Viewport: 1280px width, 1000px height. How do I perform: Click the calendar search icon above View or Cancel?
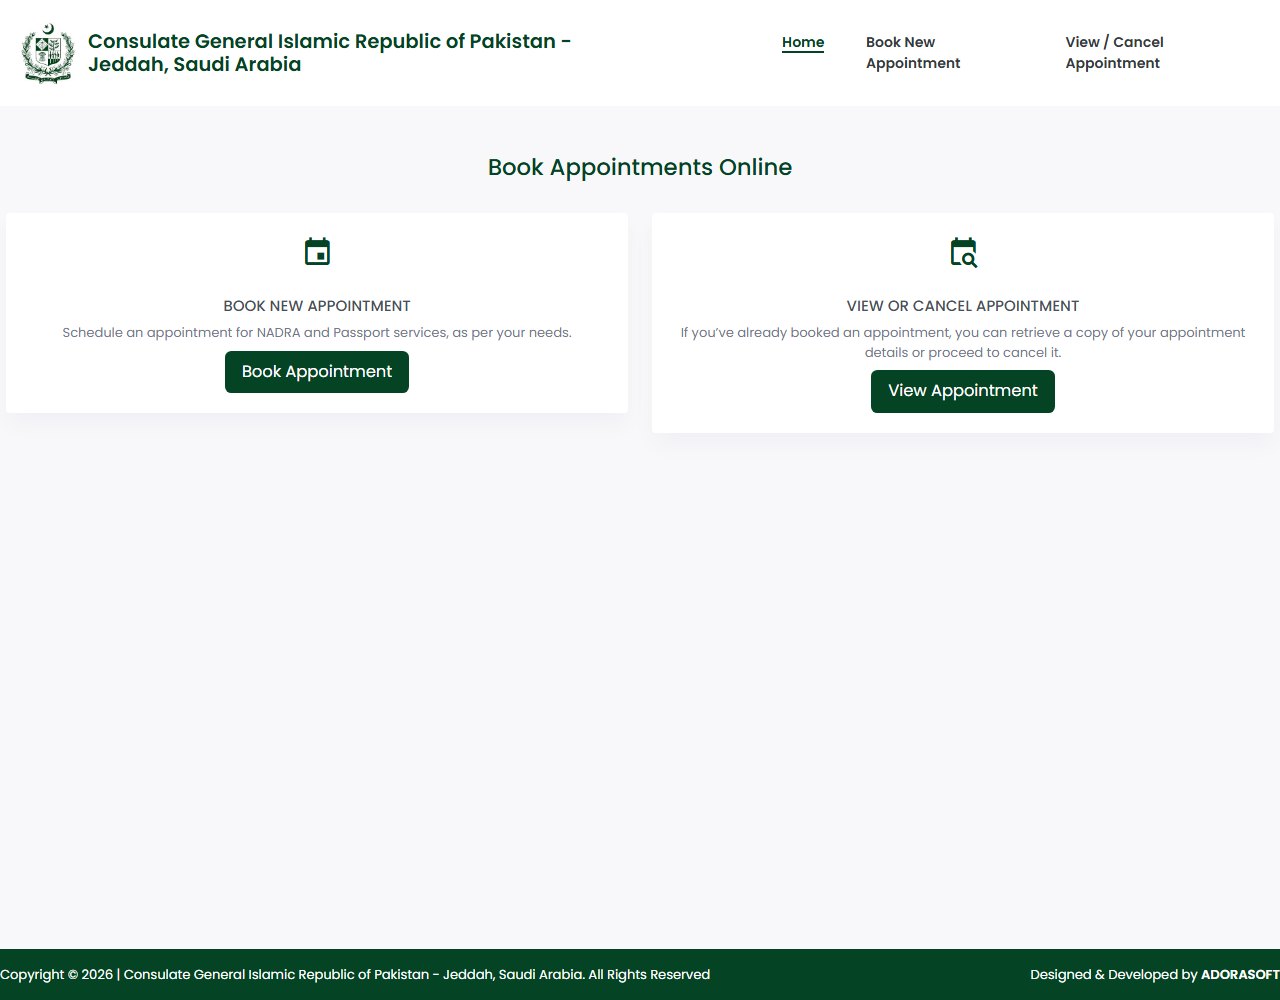[963, 252]
